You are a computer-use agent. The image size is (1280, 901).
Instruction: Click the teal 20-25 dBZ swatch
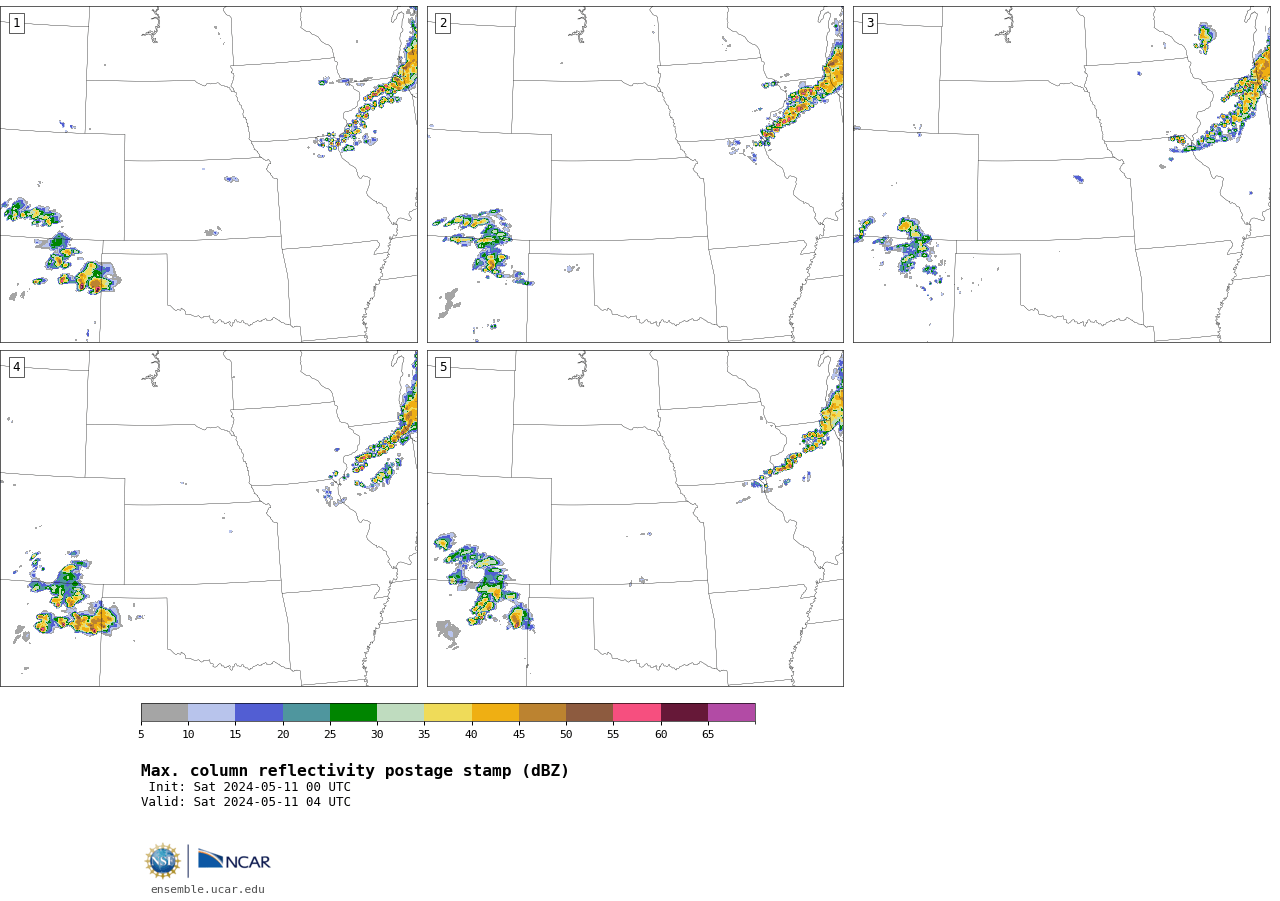(306, 712)
